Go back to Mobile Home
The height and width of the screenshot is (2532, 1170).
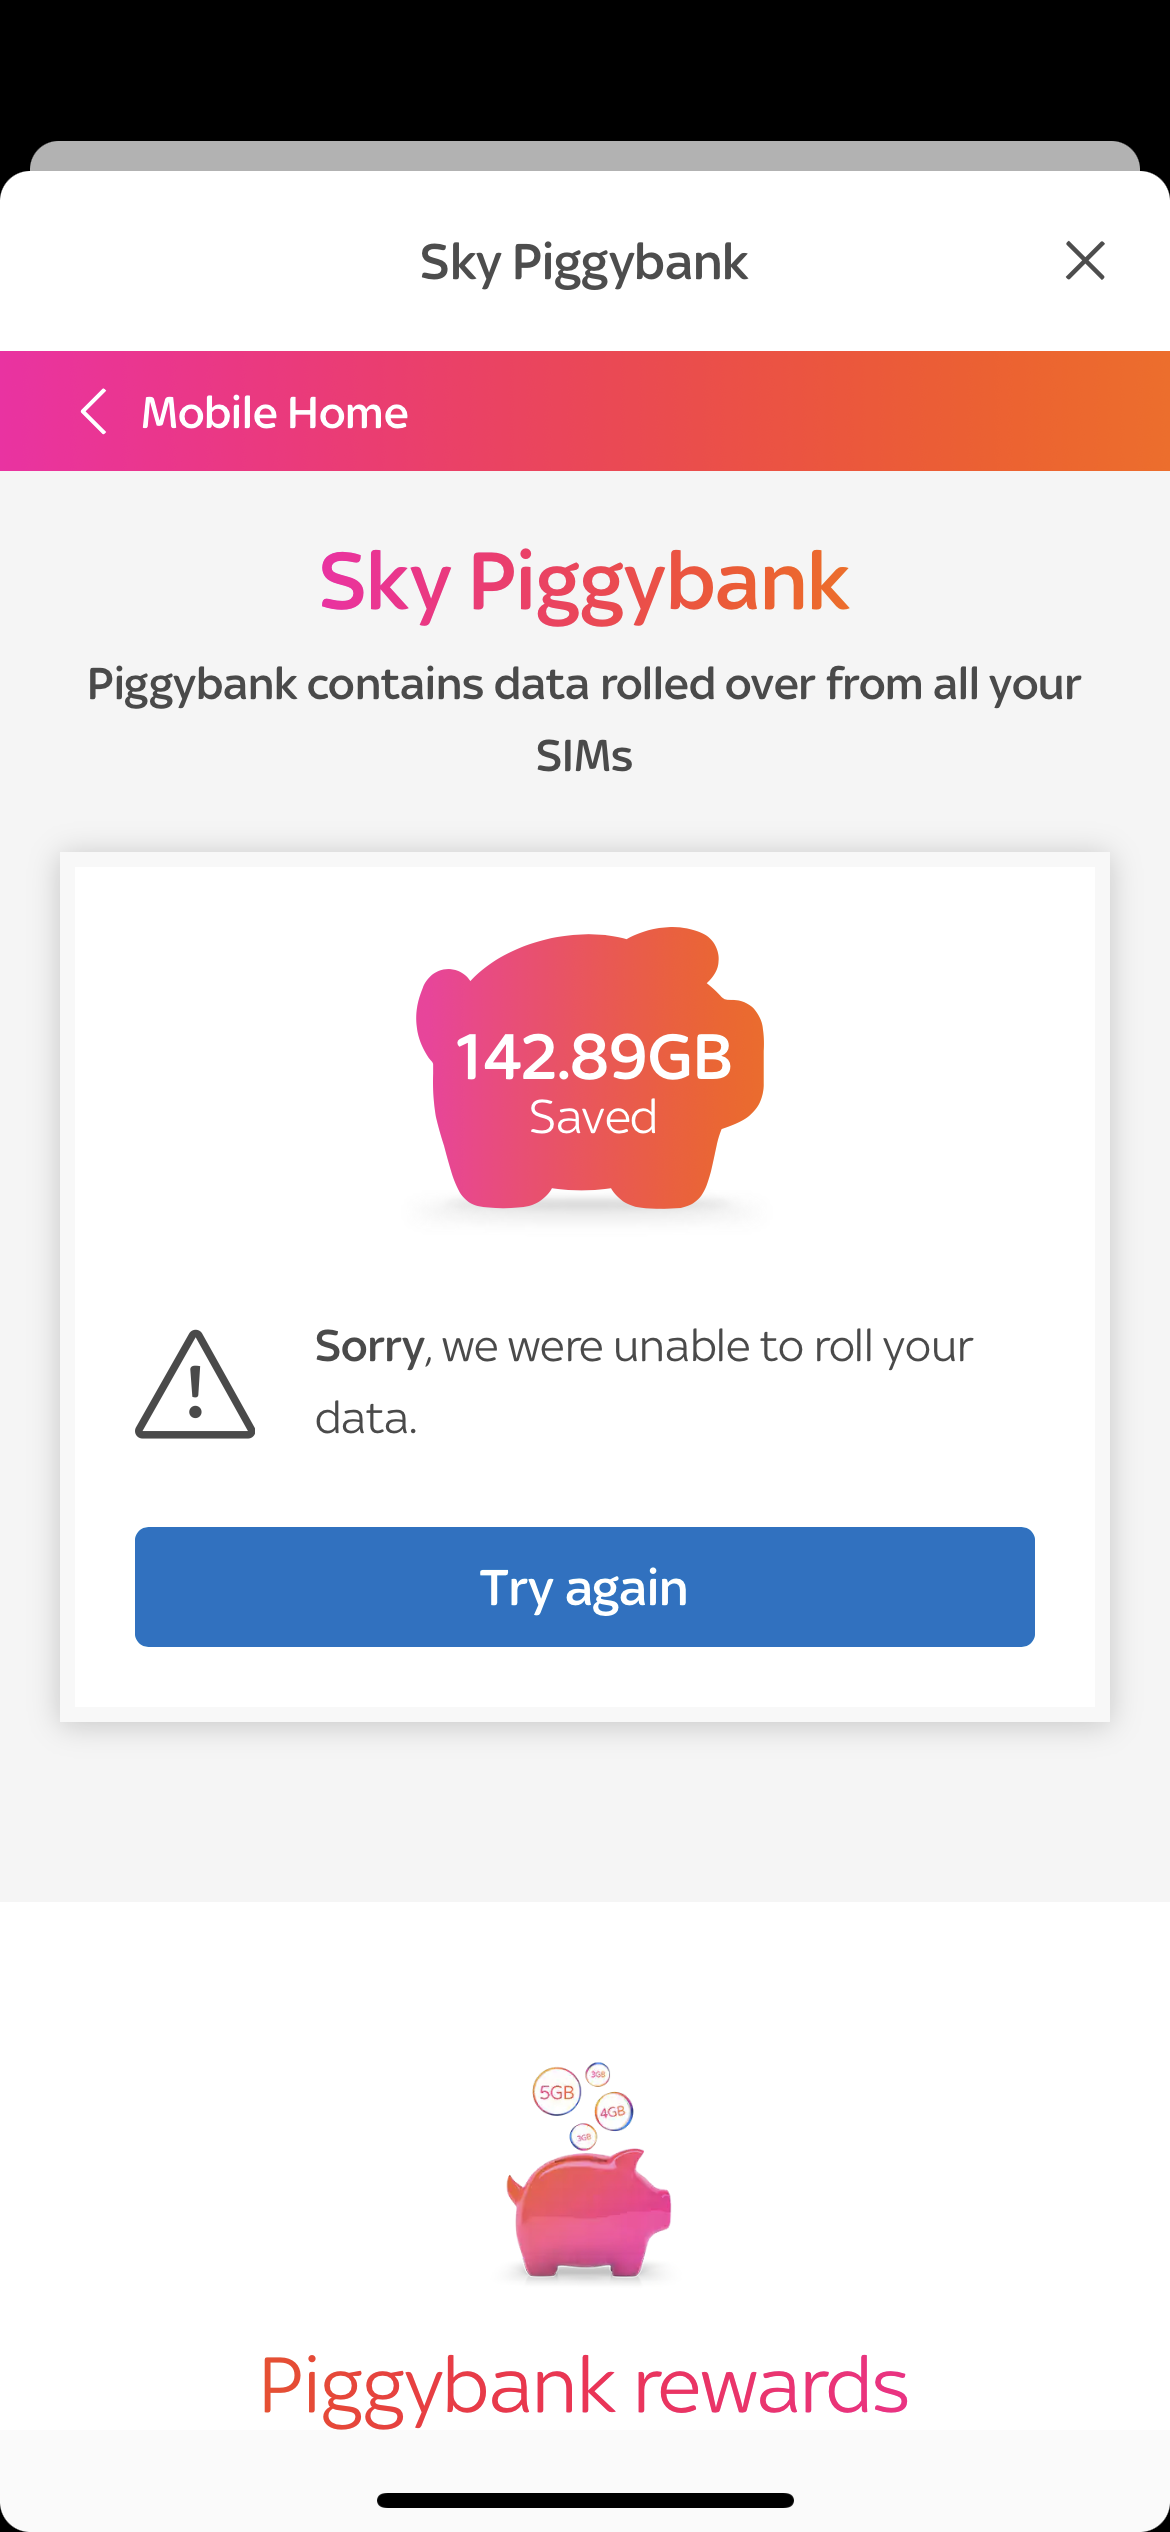coord(274,412)
